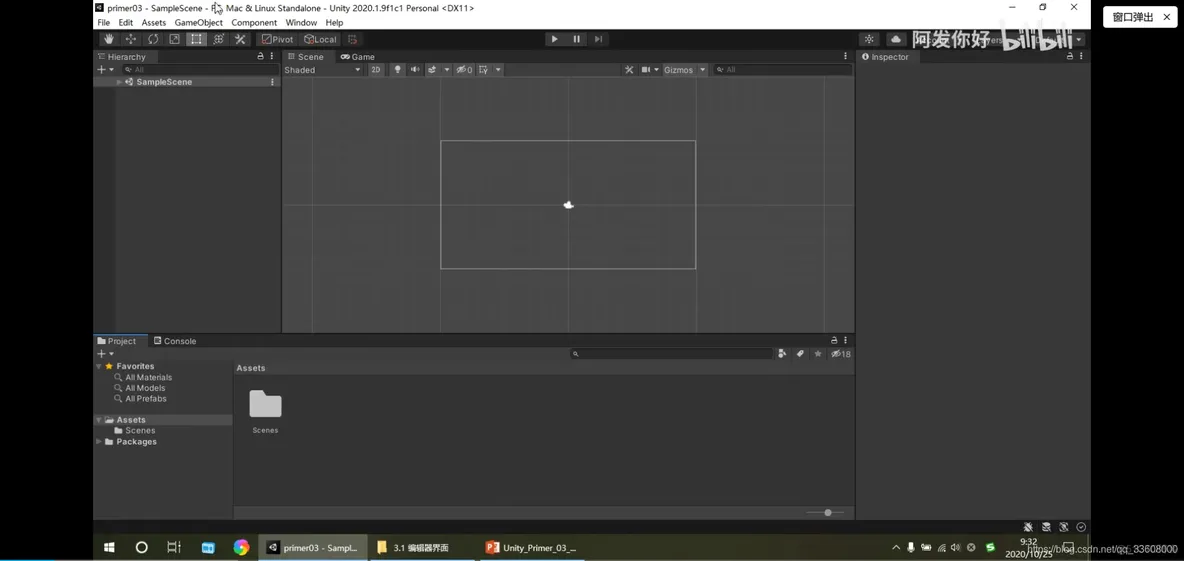This screenshot has height=561, width=1184.
Task: Select the Rotate tool
Action: point(153,39)
